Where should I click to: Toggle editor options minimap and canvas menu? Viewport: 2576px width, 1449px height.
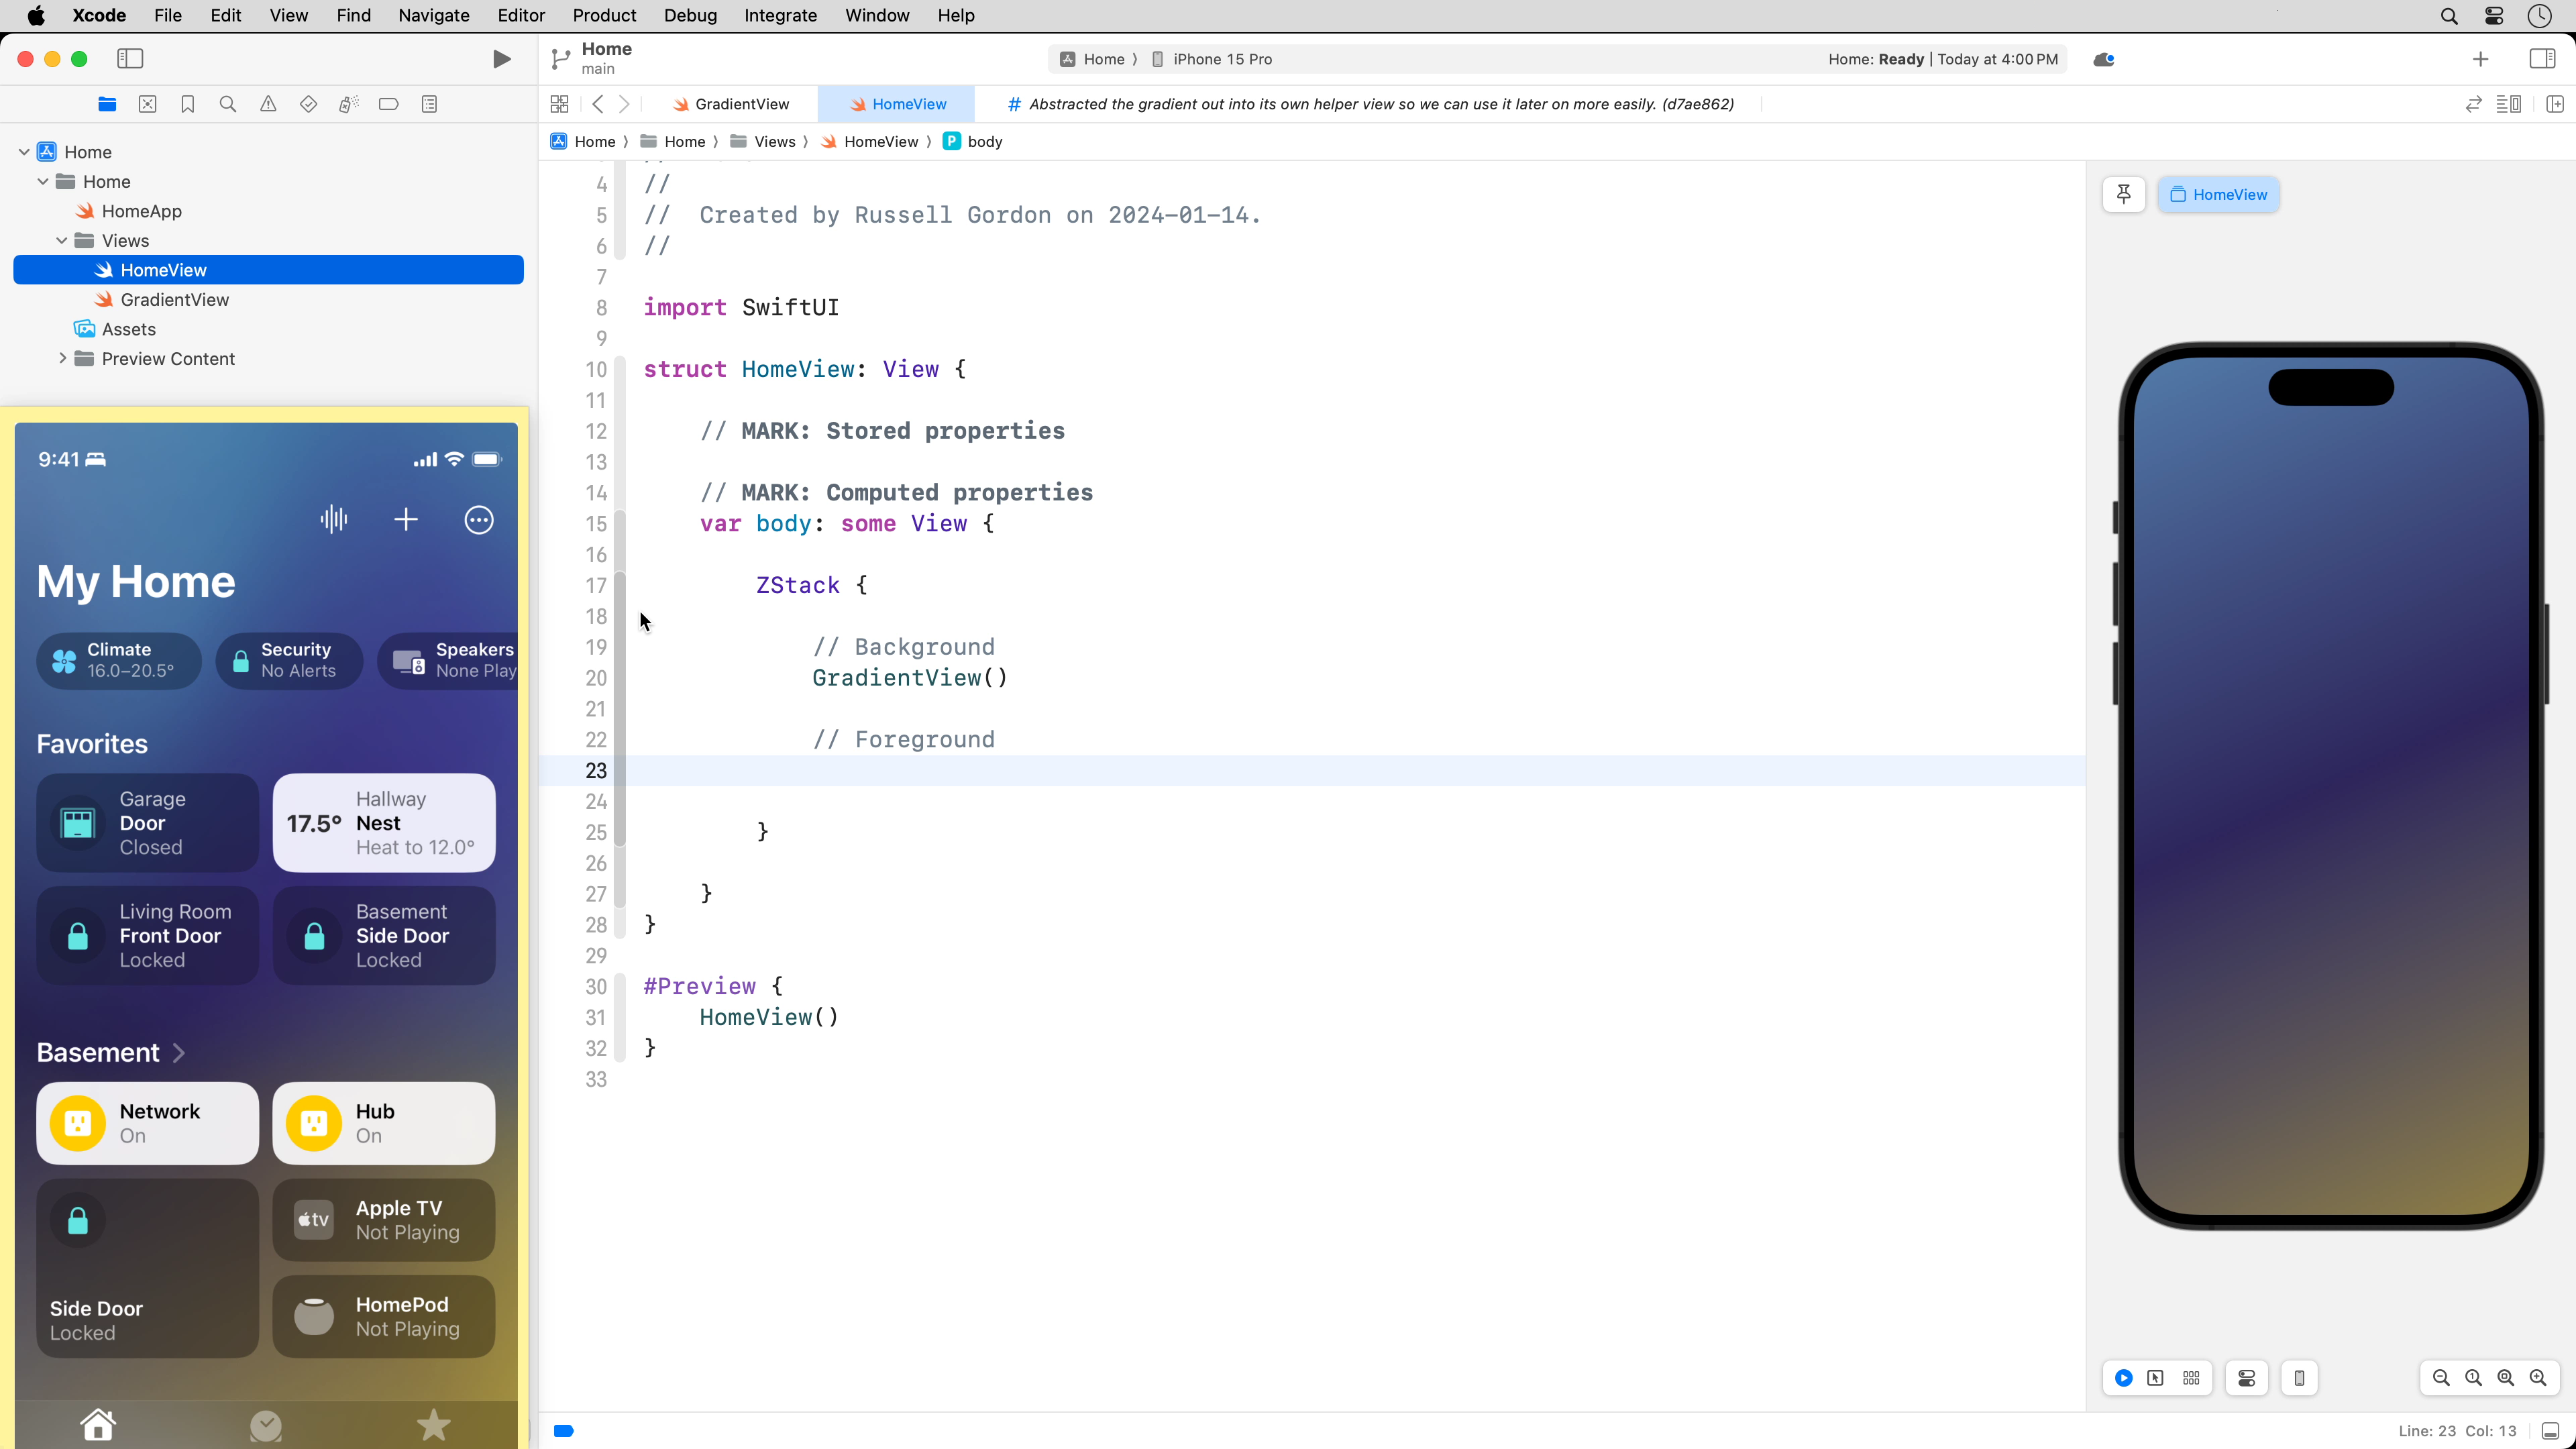click(2508, 104)
